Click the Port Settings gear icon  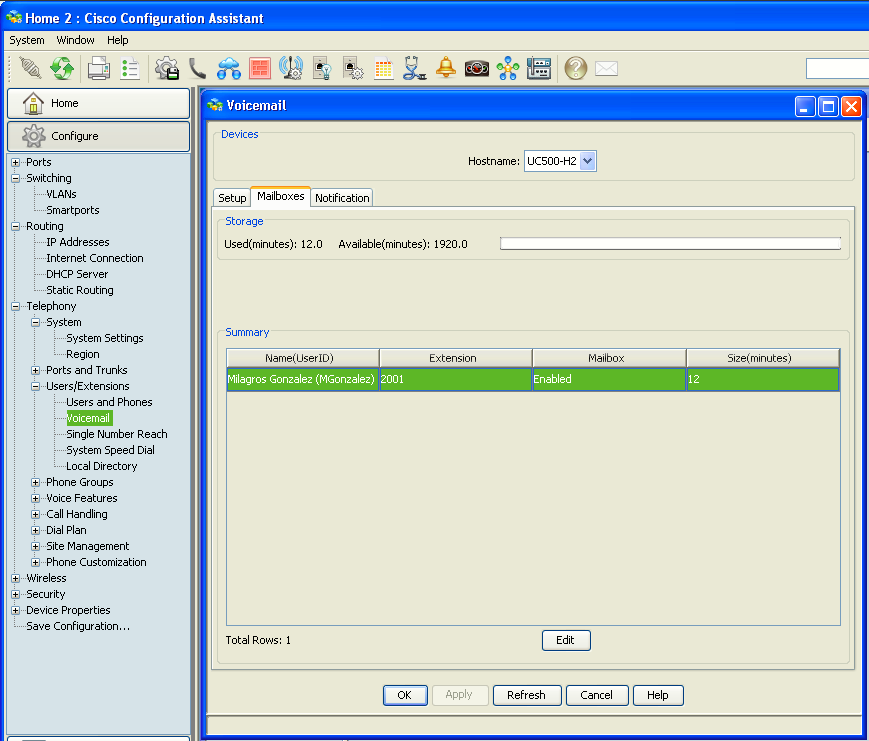click(x=353, y=68)
